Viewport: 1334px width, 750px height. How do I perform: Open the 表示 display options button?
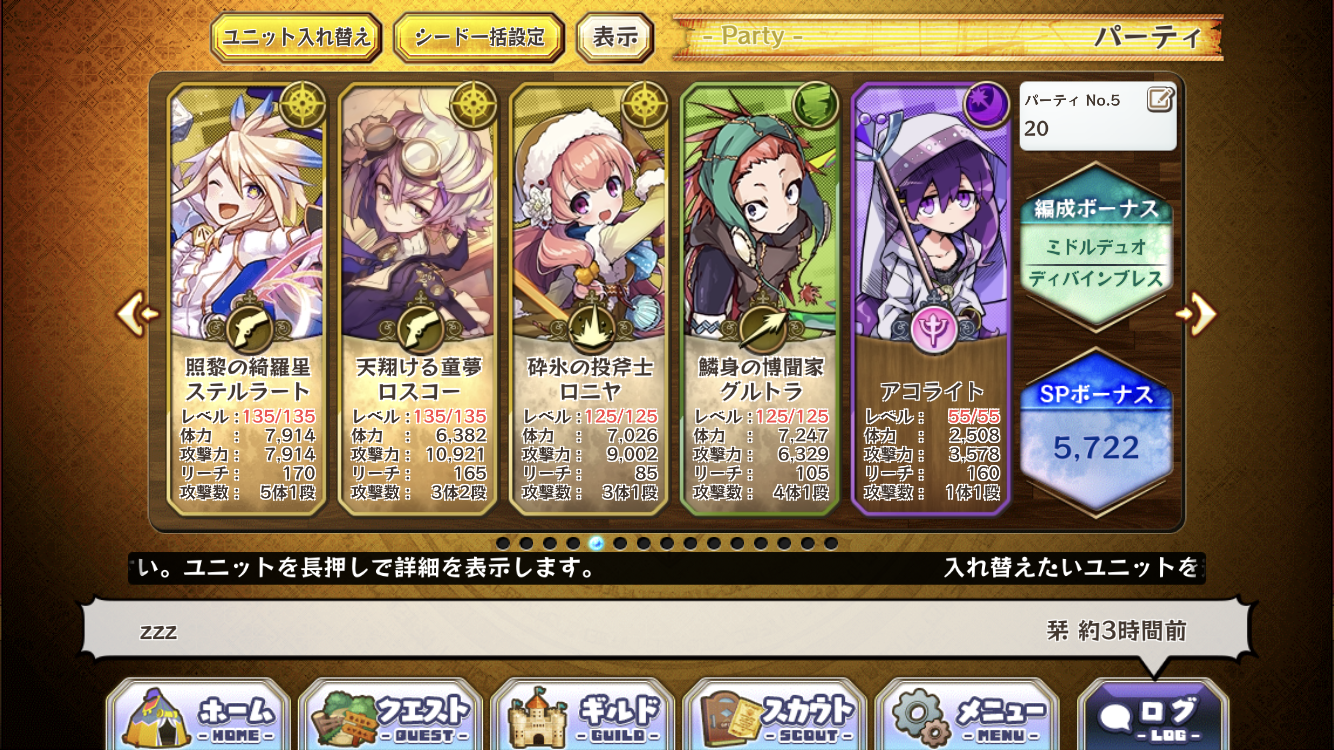pos(615,38)
